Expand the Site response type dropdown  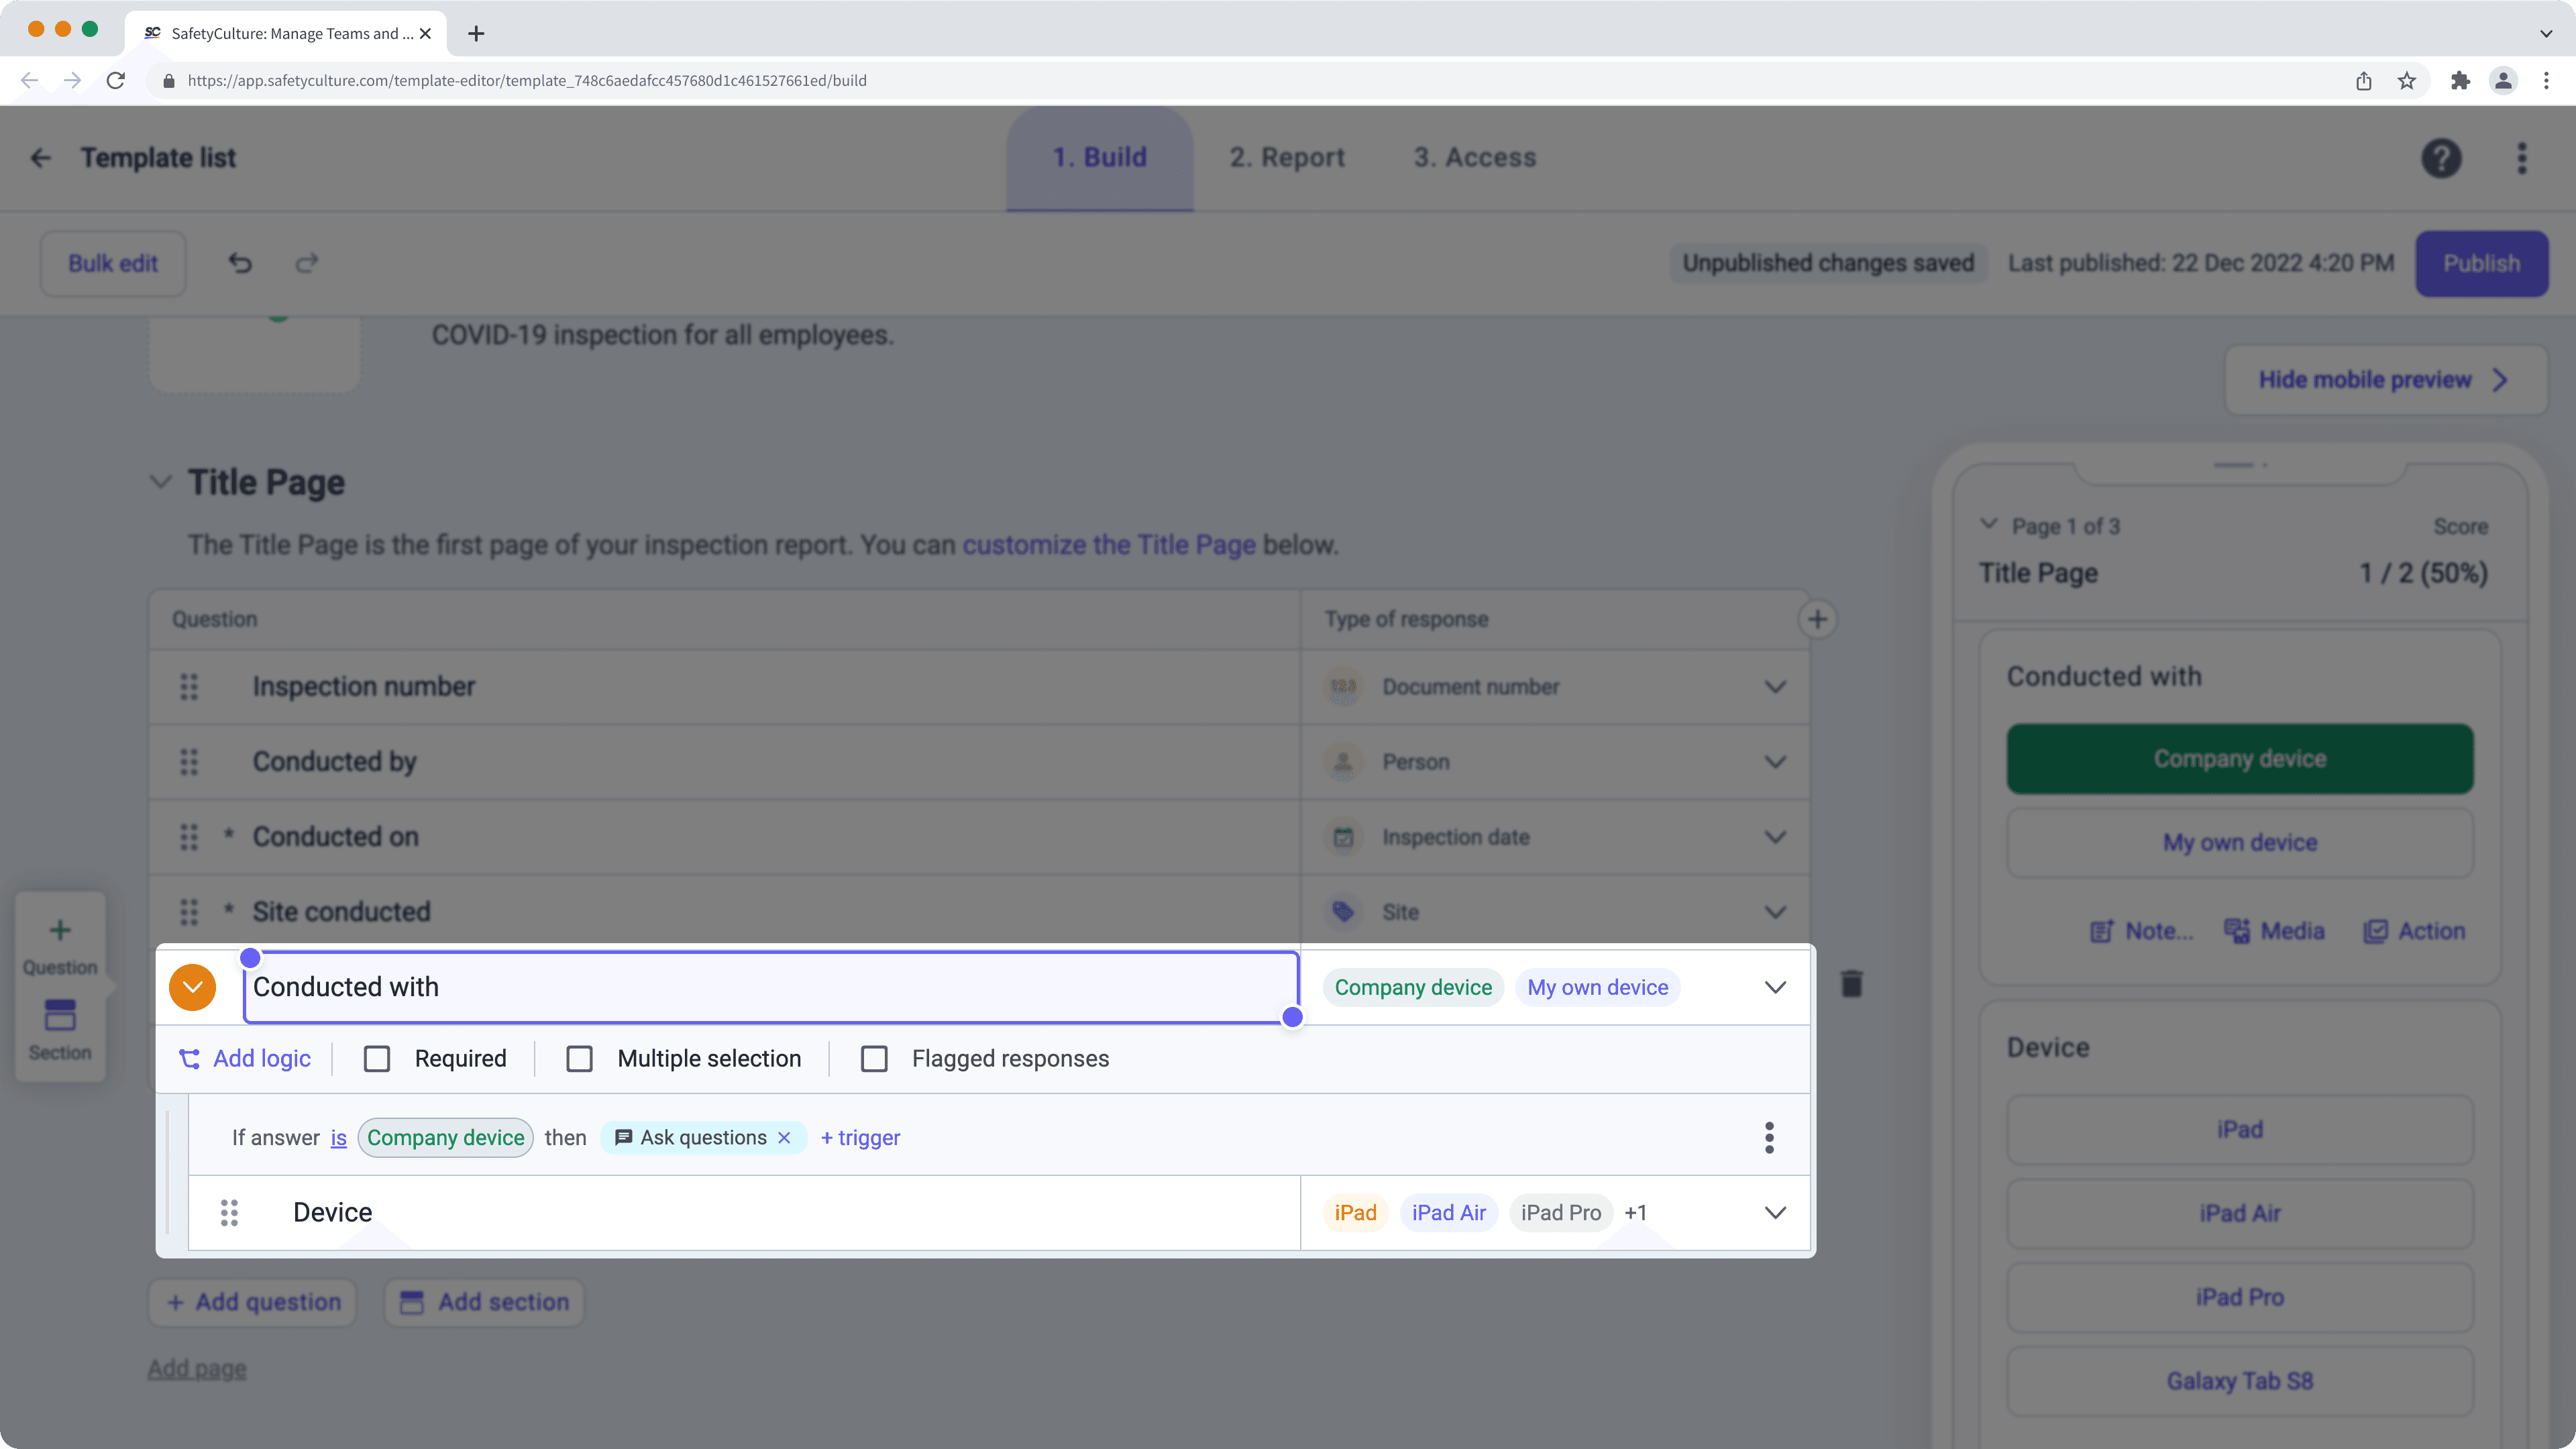click(x=1775, y=911)
